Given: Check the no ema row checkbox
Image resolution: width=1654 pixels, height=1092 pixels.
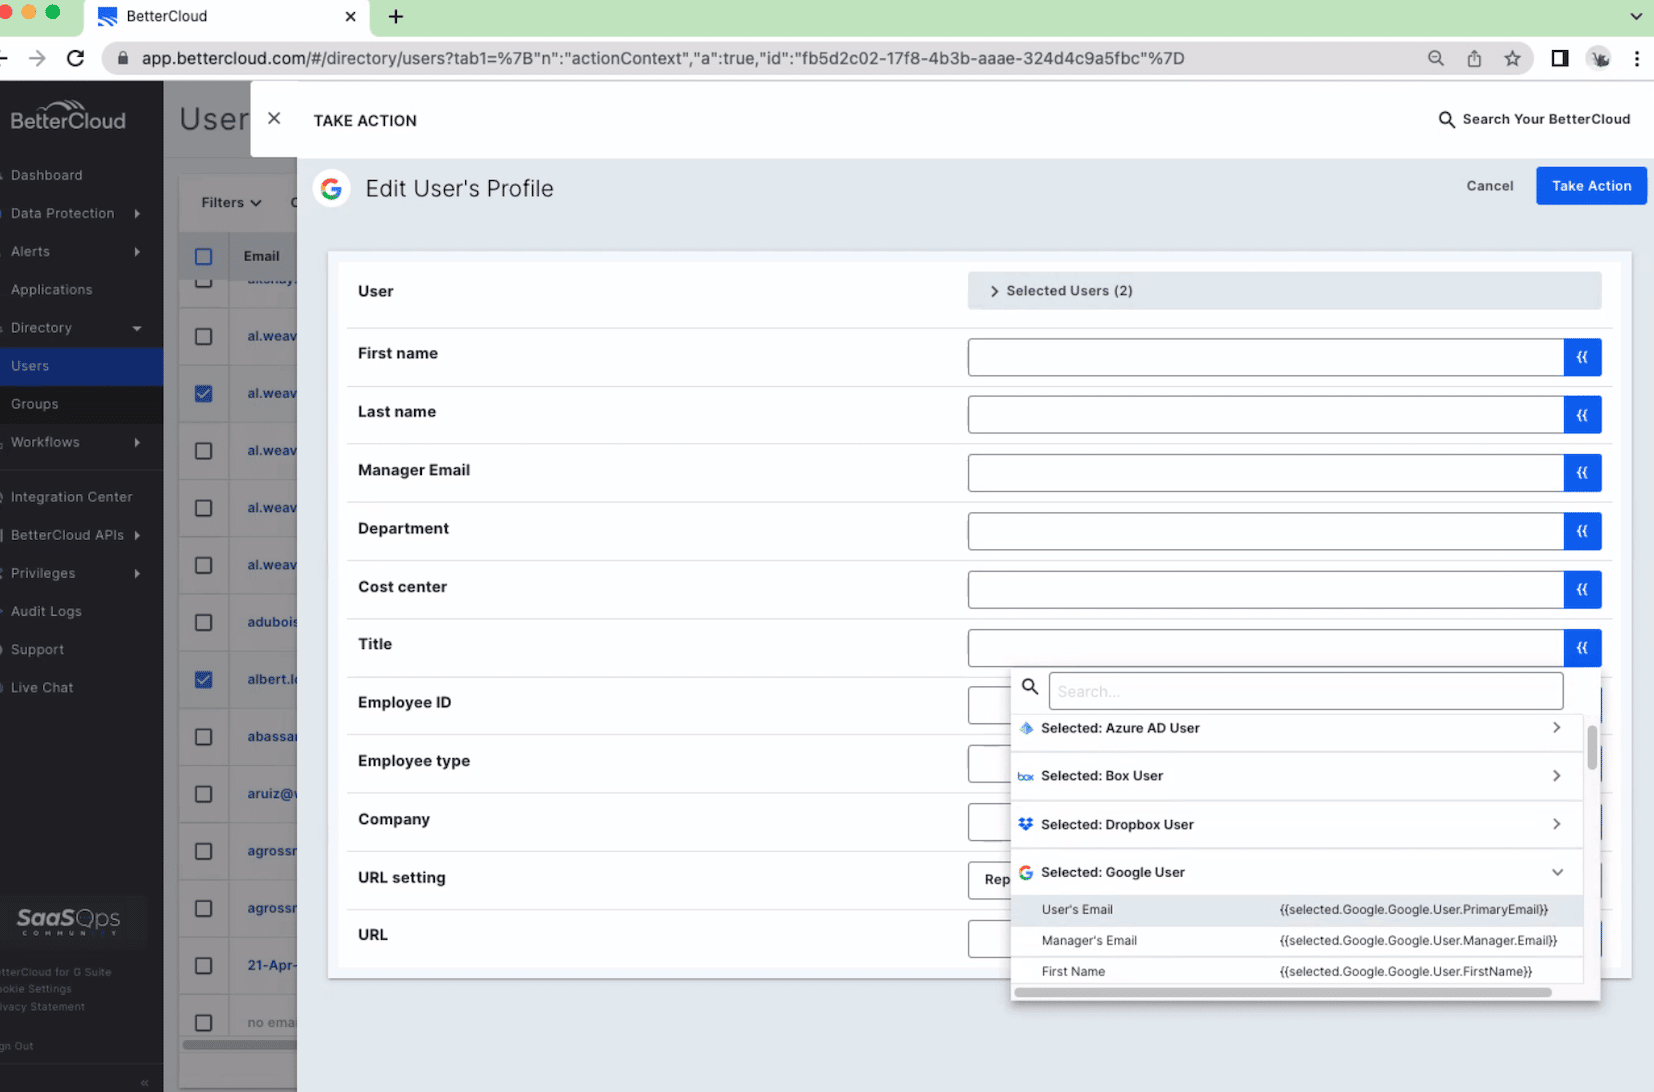Looking at the screenshot, I should (204, 1023).
